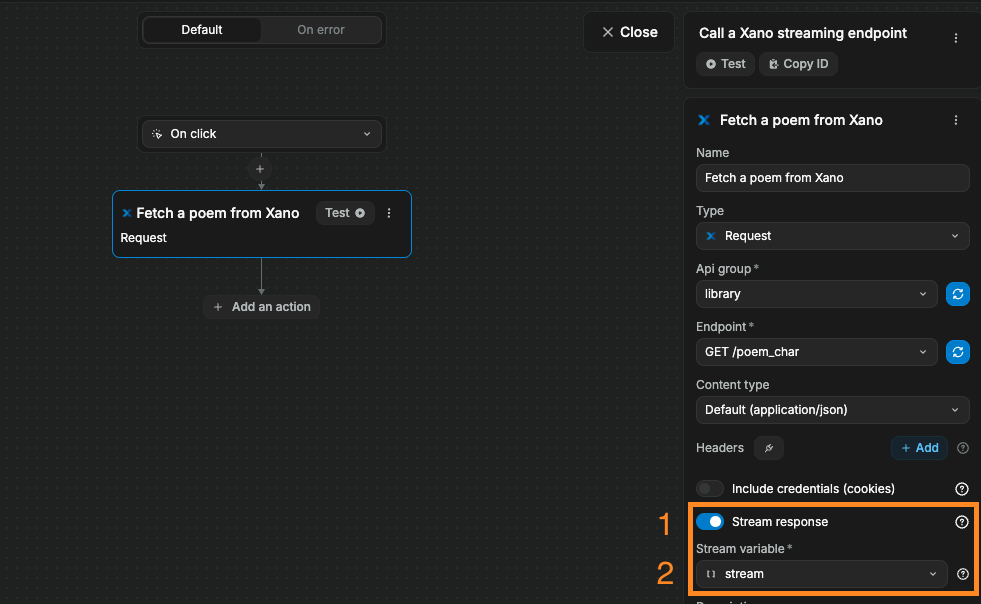Enable Include credentials (cookies) toggle
Viewport: 981px width, 604px height.
point(710,489)
